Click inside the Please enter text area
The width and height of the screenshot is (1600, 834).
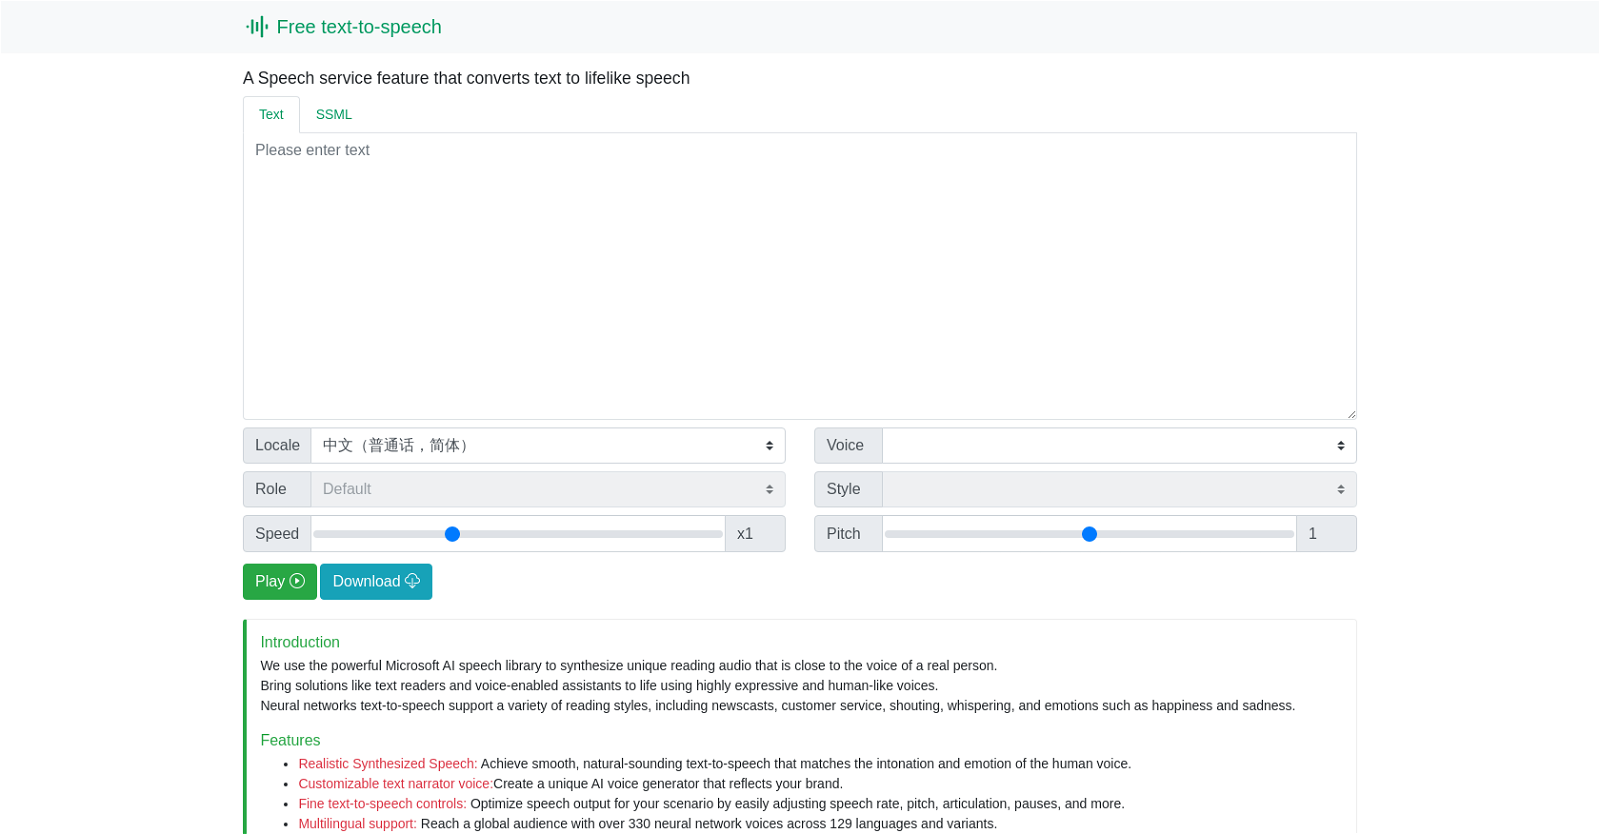(x=800, y=276)
